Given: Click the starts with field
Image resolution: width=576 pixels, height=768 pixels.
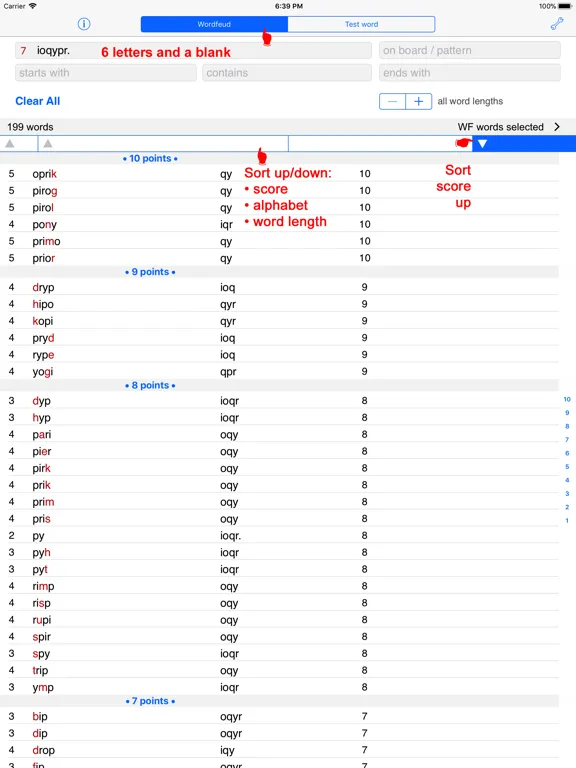Looking at the screenshot, I should coord(105,73).
